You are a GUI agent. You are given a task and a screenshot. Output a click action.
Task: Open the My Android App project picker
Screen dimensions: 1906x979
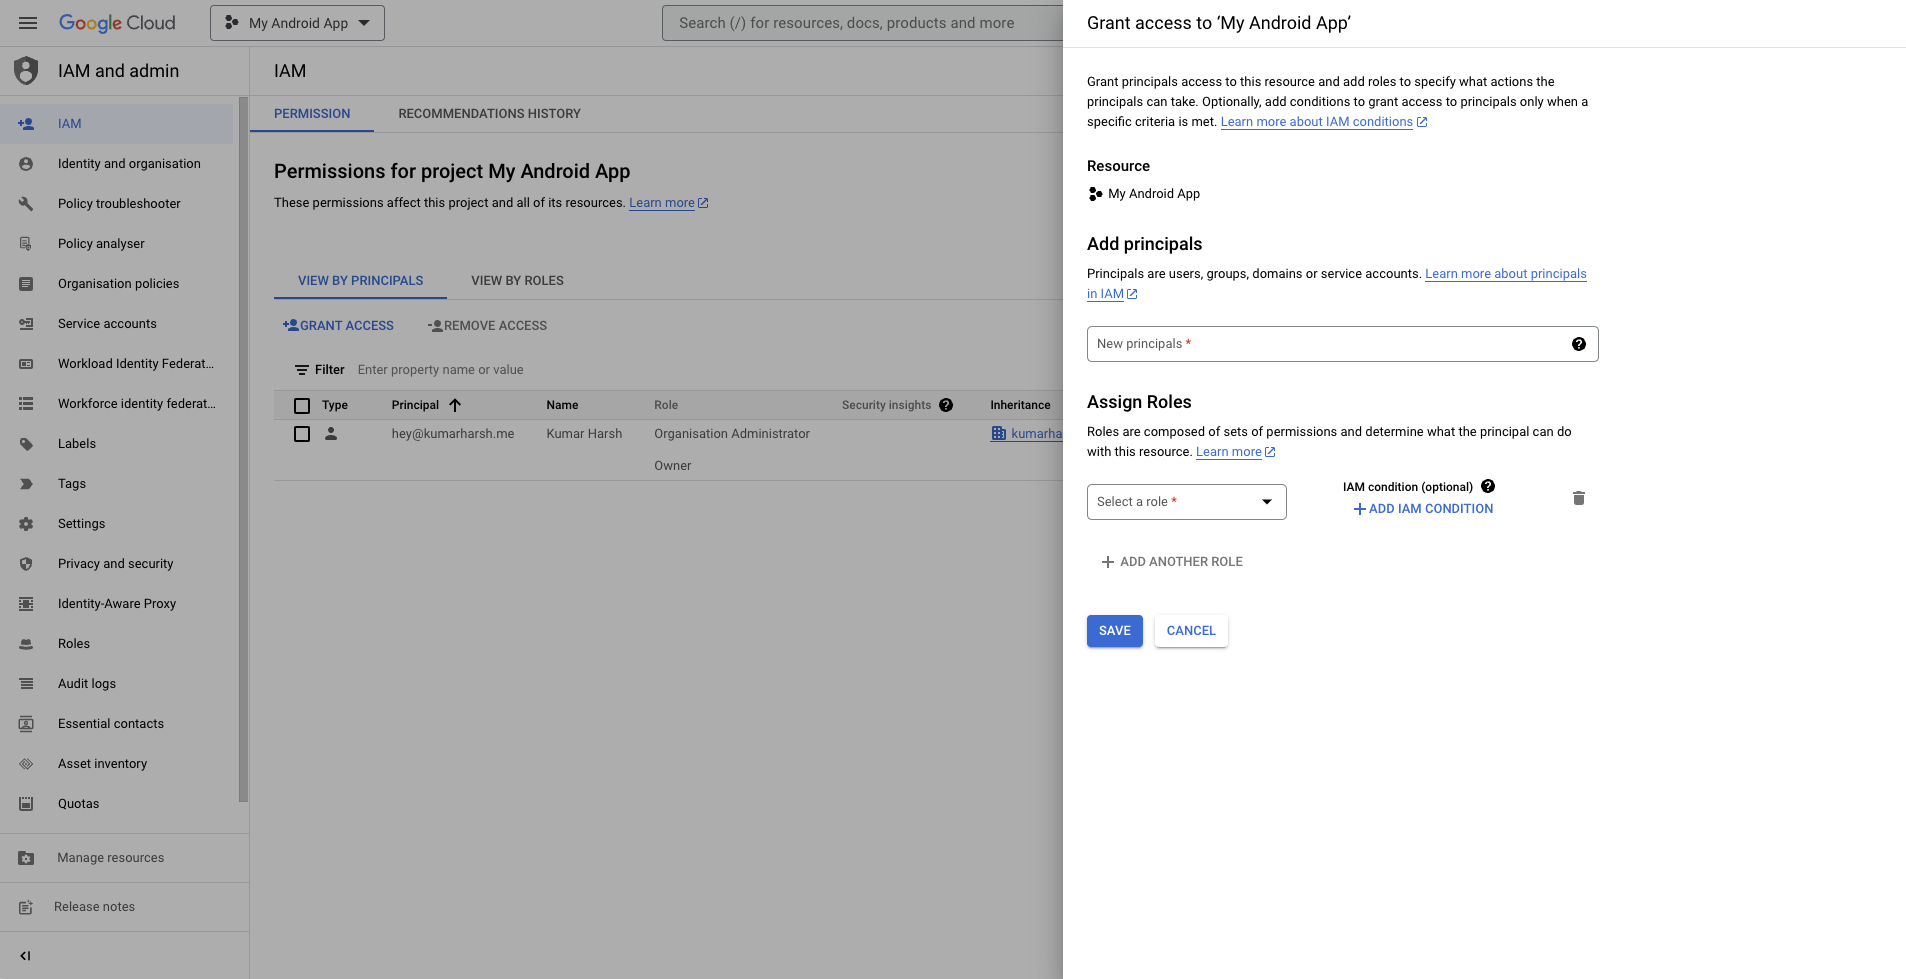[x=297, y=23]
